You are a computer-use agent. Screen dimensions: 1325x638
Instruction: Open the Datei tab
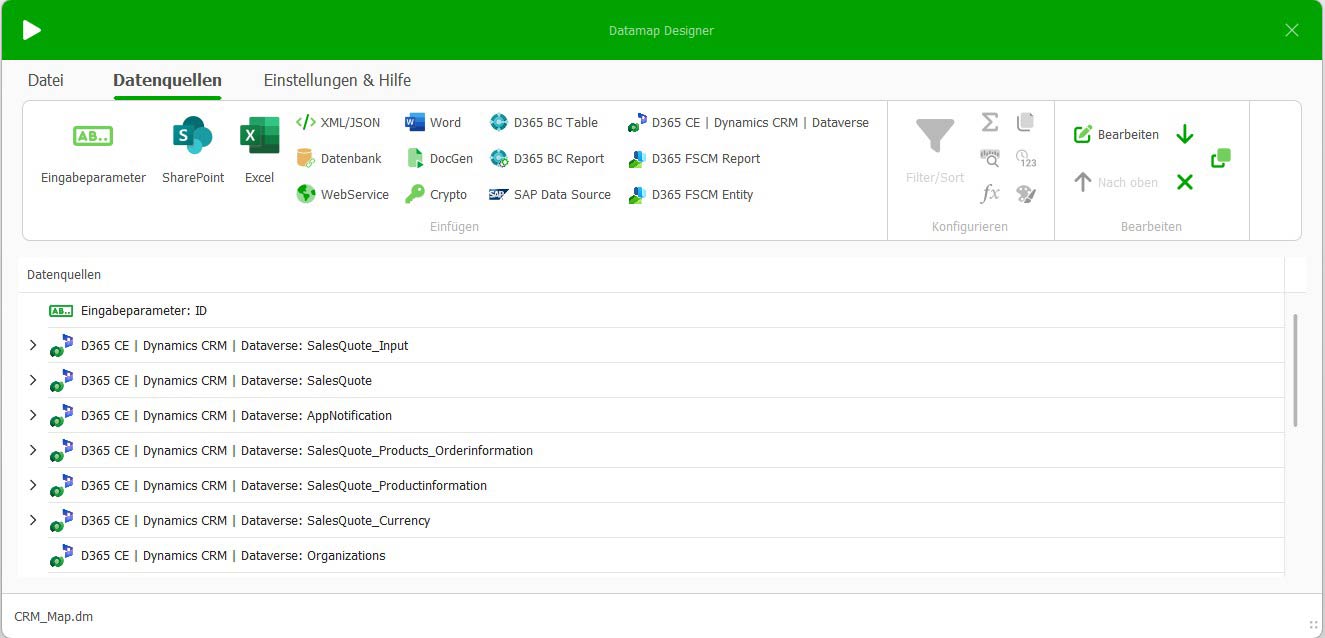[46, 81]
